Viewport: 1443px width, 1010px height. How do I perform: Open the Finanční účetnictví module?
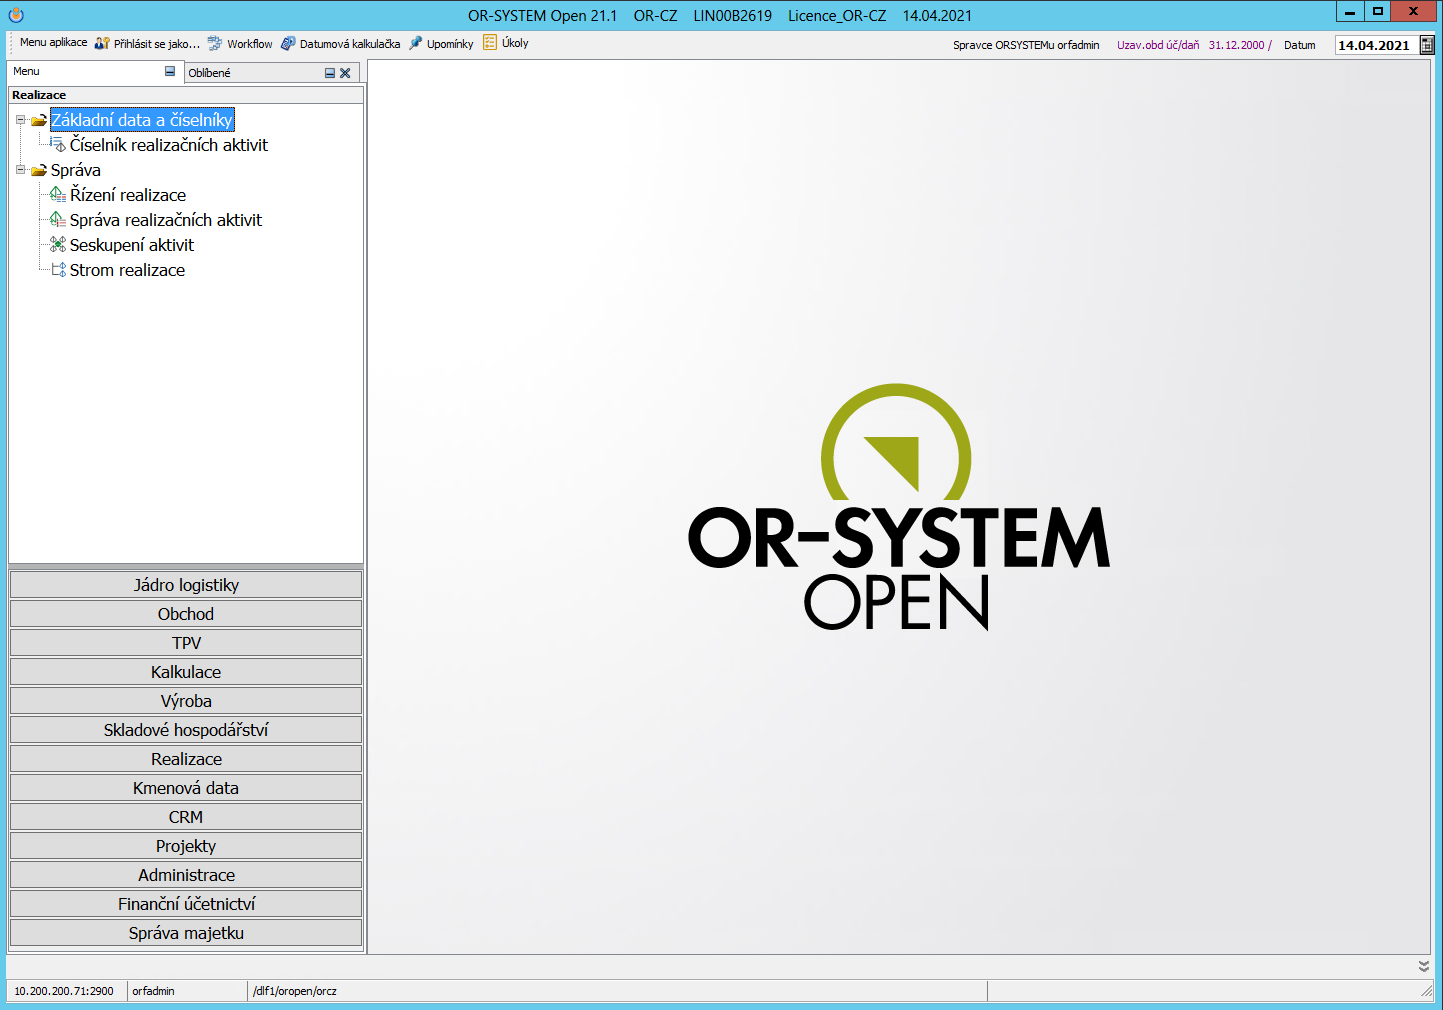186,904
